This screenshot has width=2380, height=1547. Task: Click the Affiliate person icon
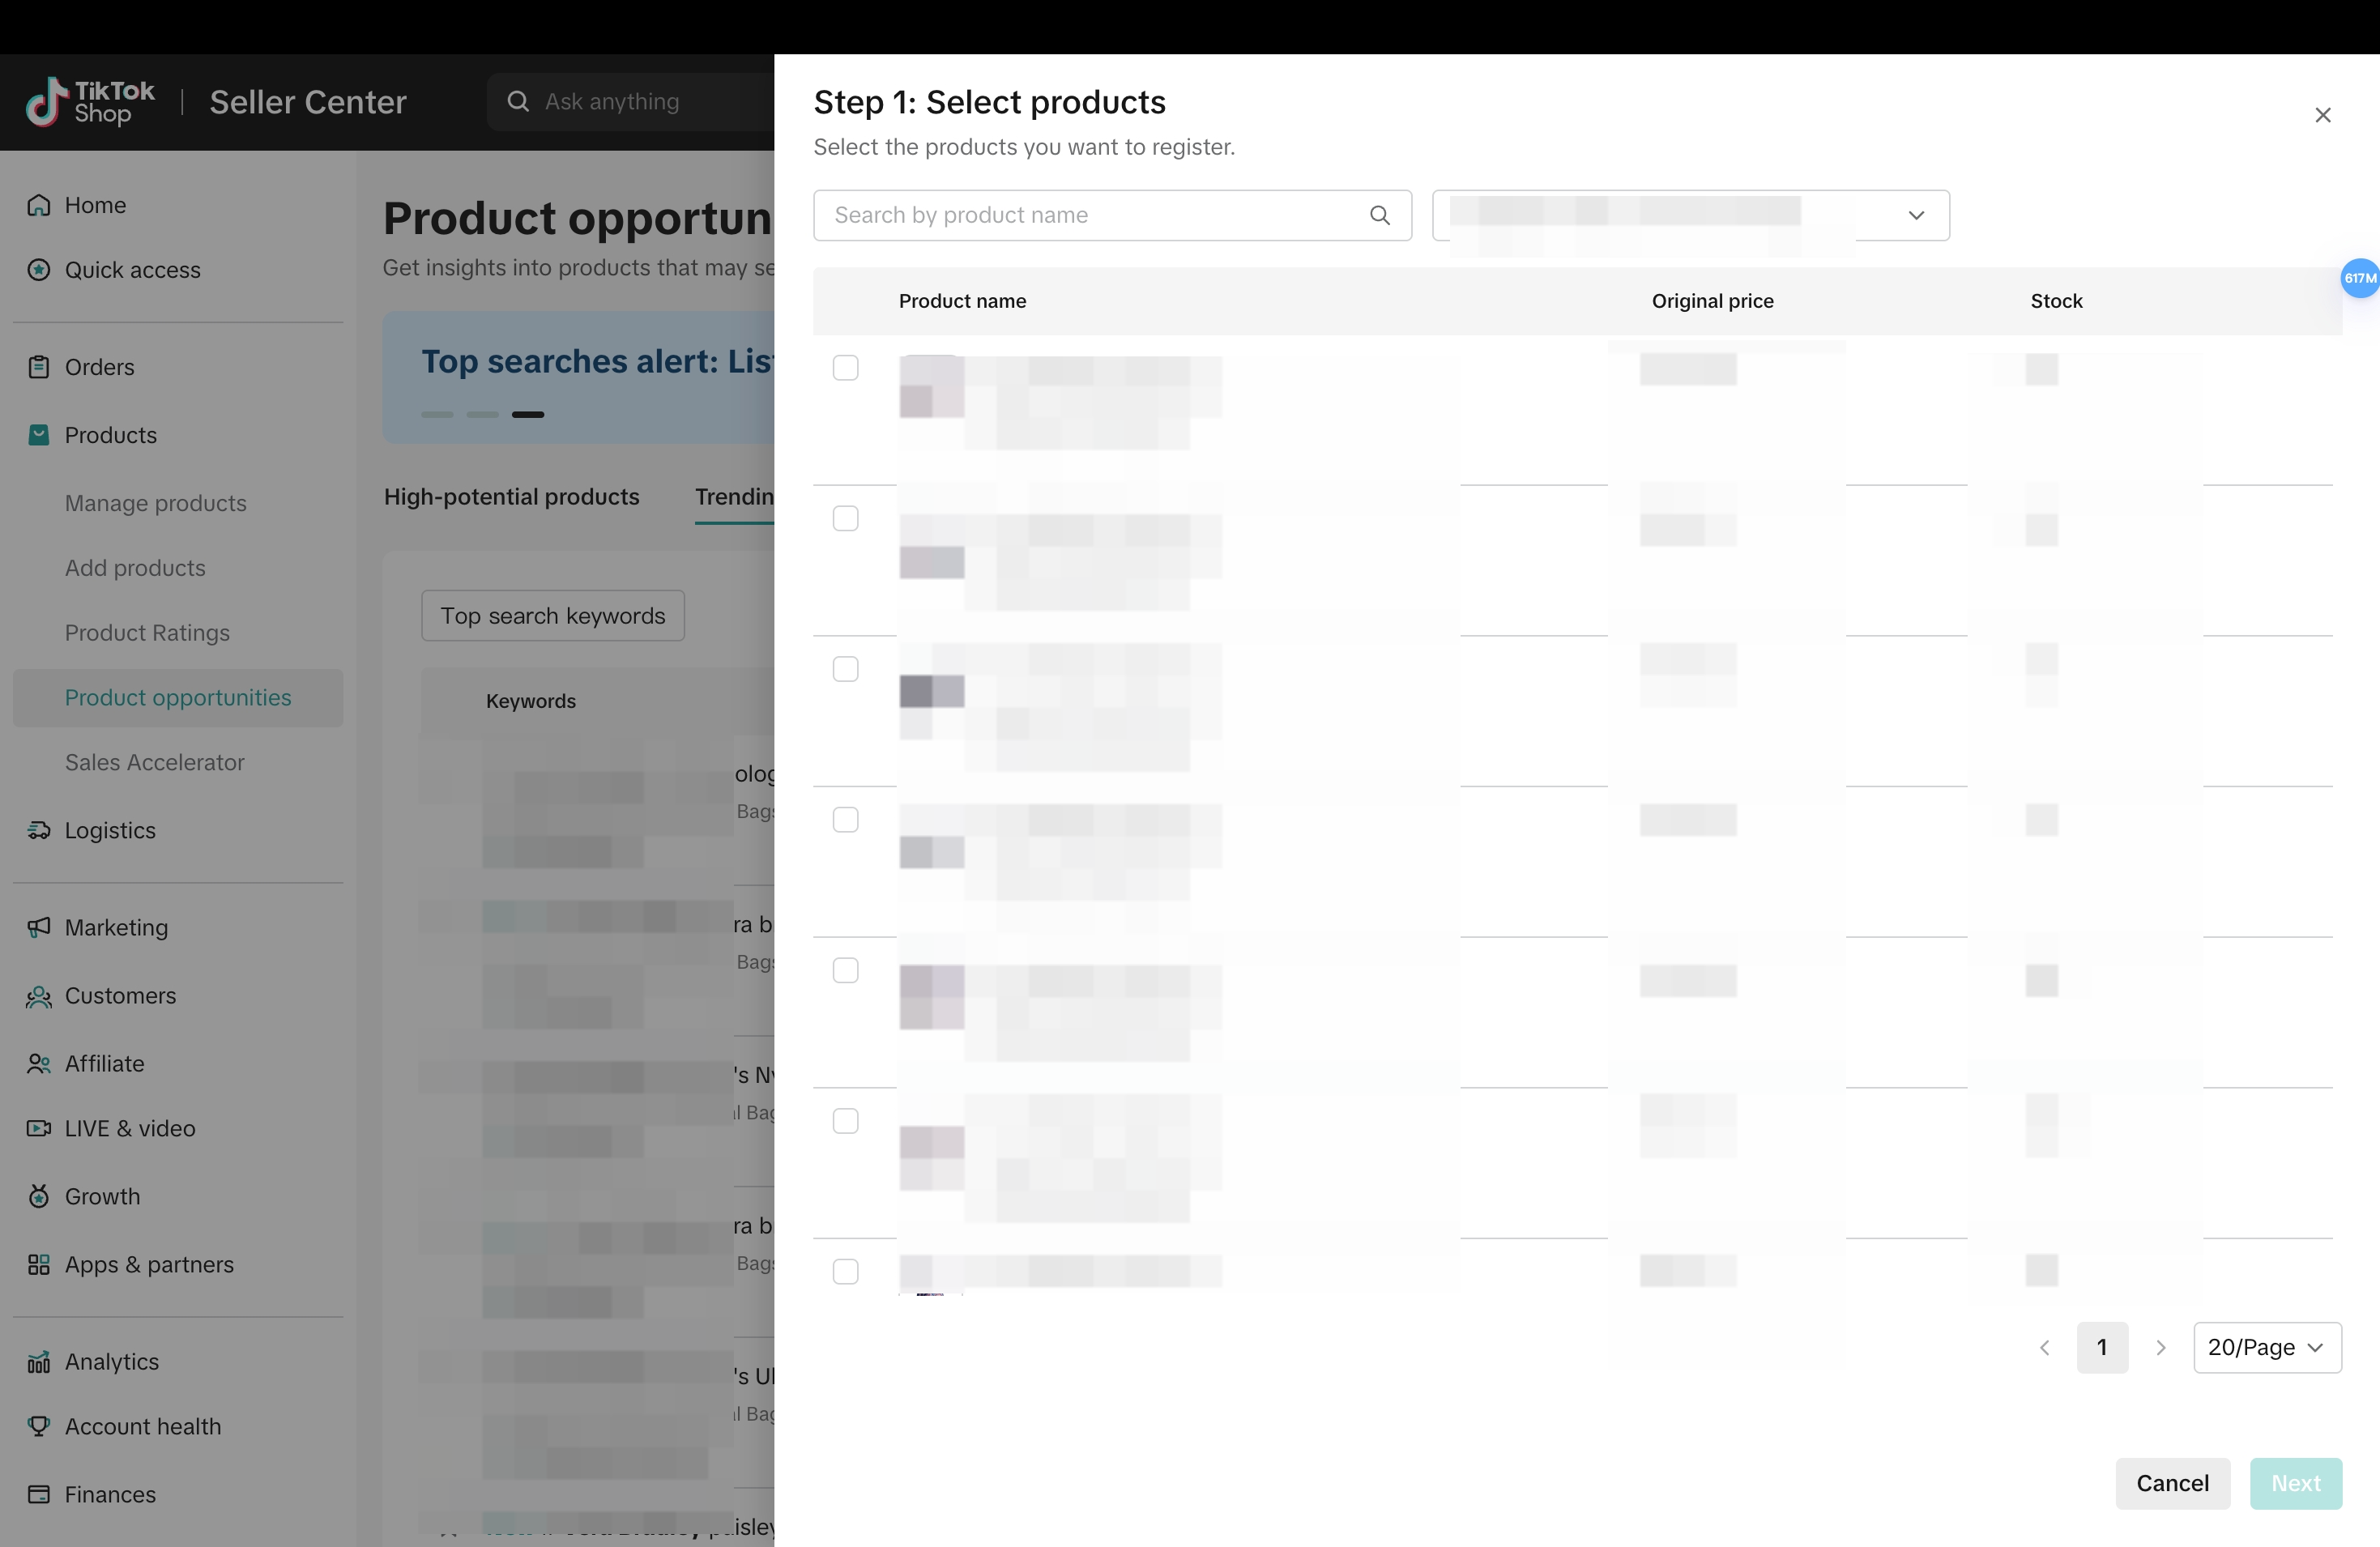coord(39,1064)
